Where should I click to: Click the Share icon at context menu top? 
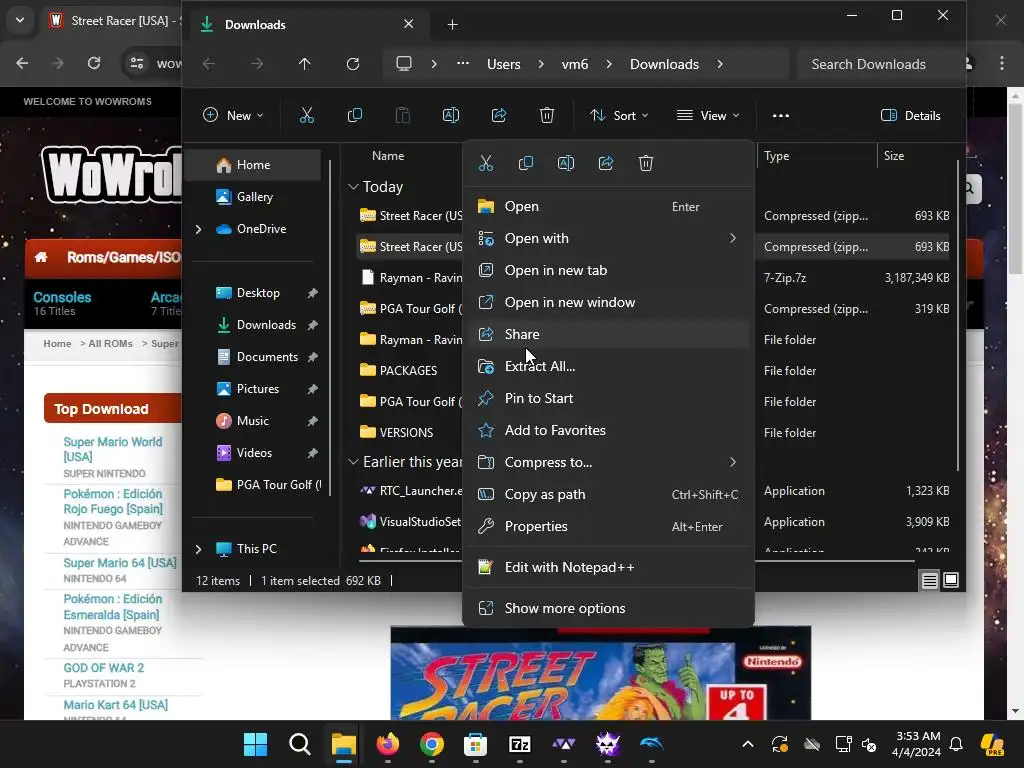point(606,163)
